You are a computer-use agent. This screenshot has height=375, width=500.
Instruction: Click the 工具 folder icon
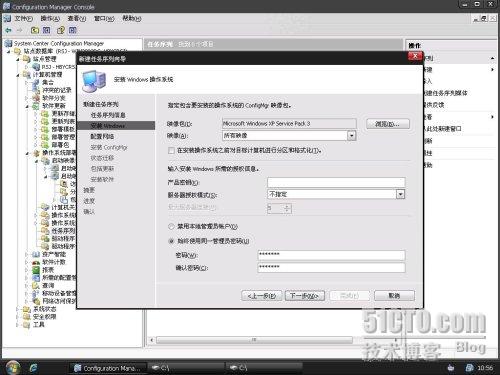tap(27, 325)
